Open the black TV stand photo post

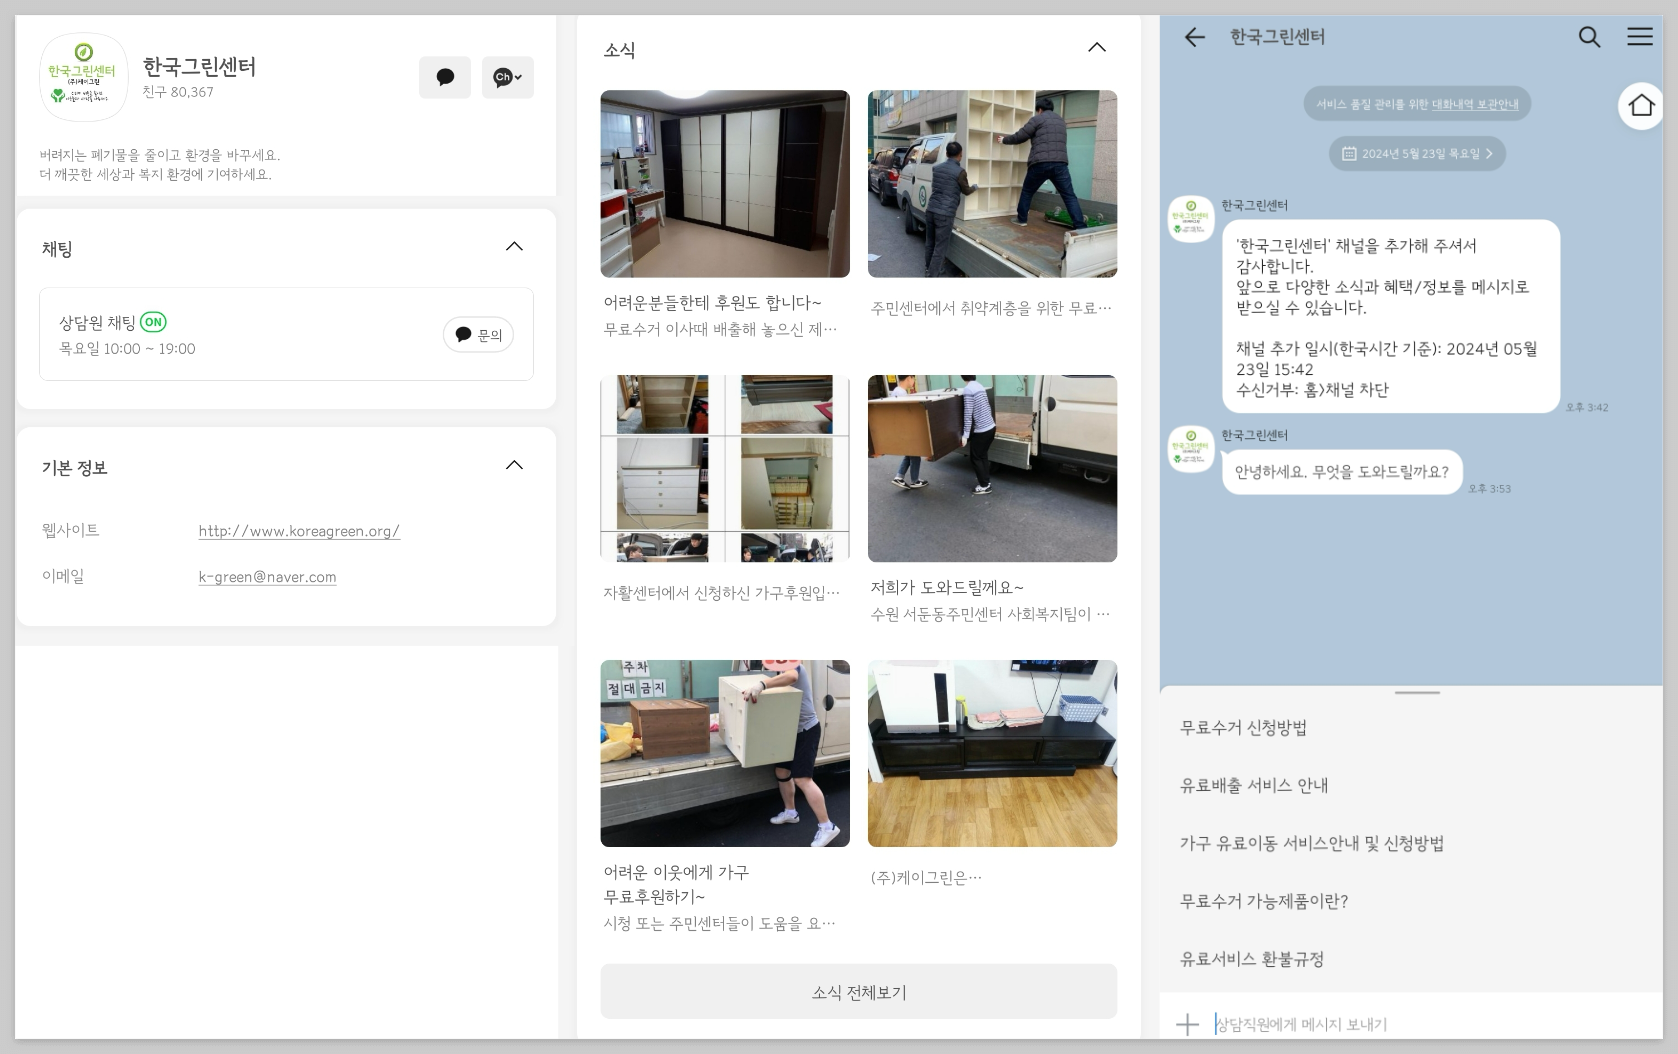click(992, 753)
